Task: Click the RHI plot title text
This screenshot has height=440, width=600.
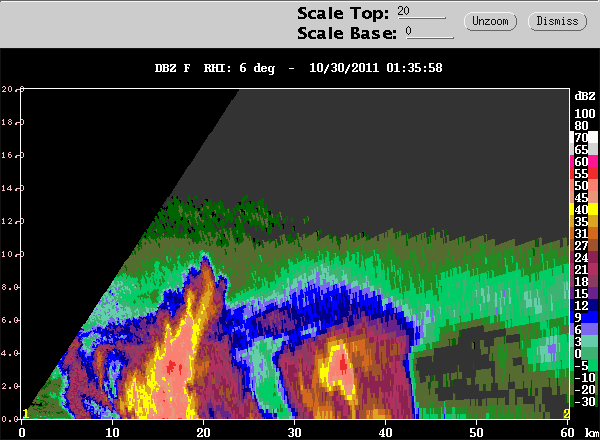Action: [298, 68]
